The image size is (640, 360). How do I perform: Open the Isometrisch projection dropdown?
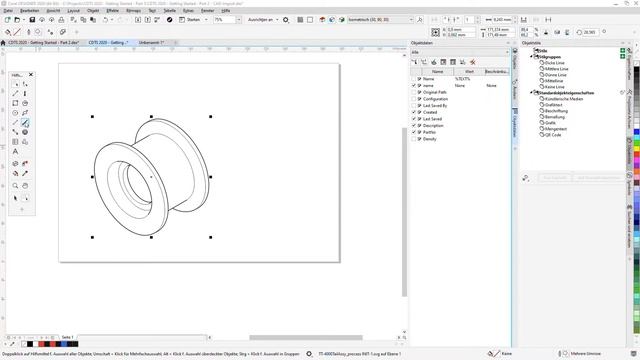pos(411,20)
